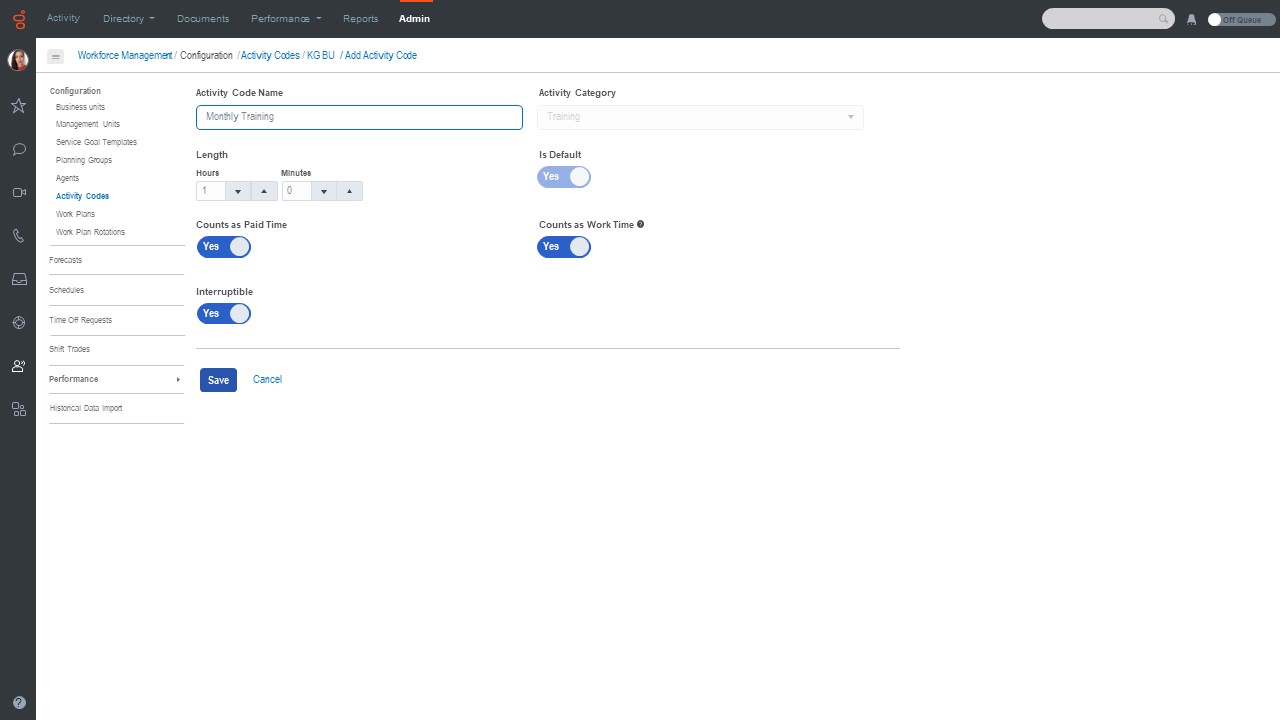Click the Genesys logo in the top bar

pyautogui.click(x=18, y=19)
